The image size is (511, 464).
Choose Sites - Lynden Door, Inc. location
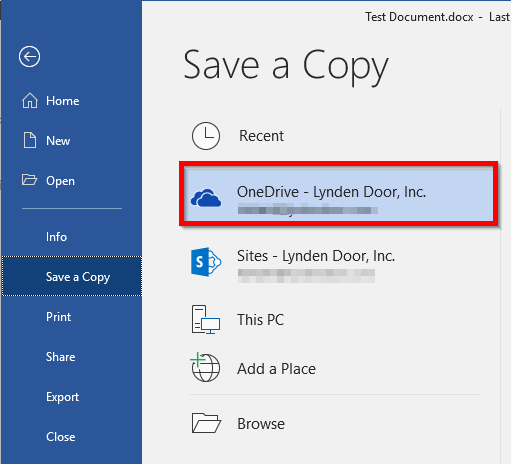(x=339, y=262)
